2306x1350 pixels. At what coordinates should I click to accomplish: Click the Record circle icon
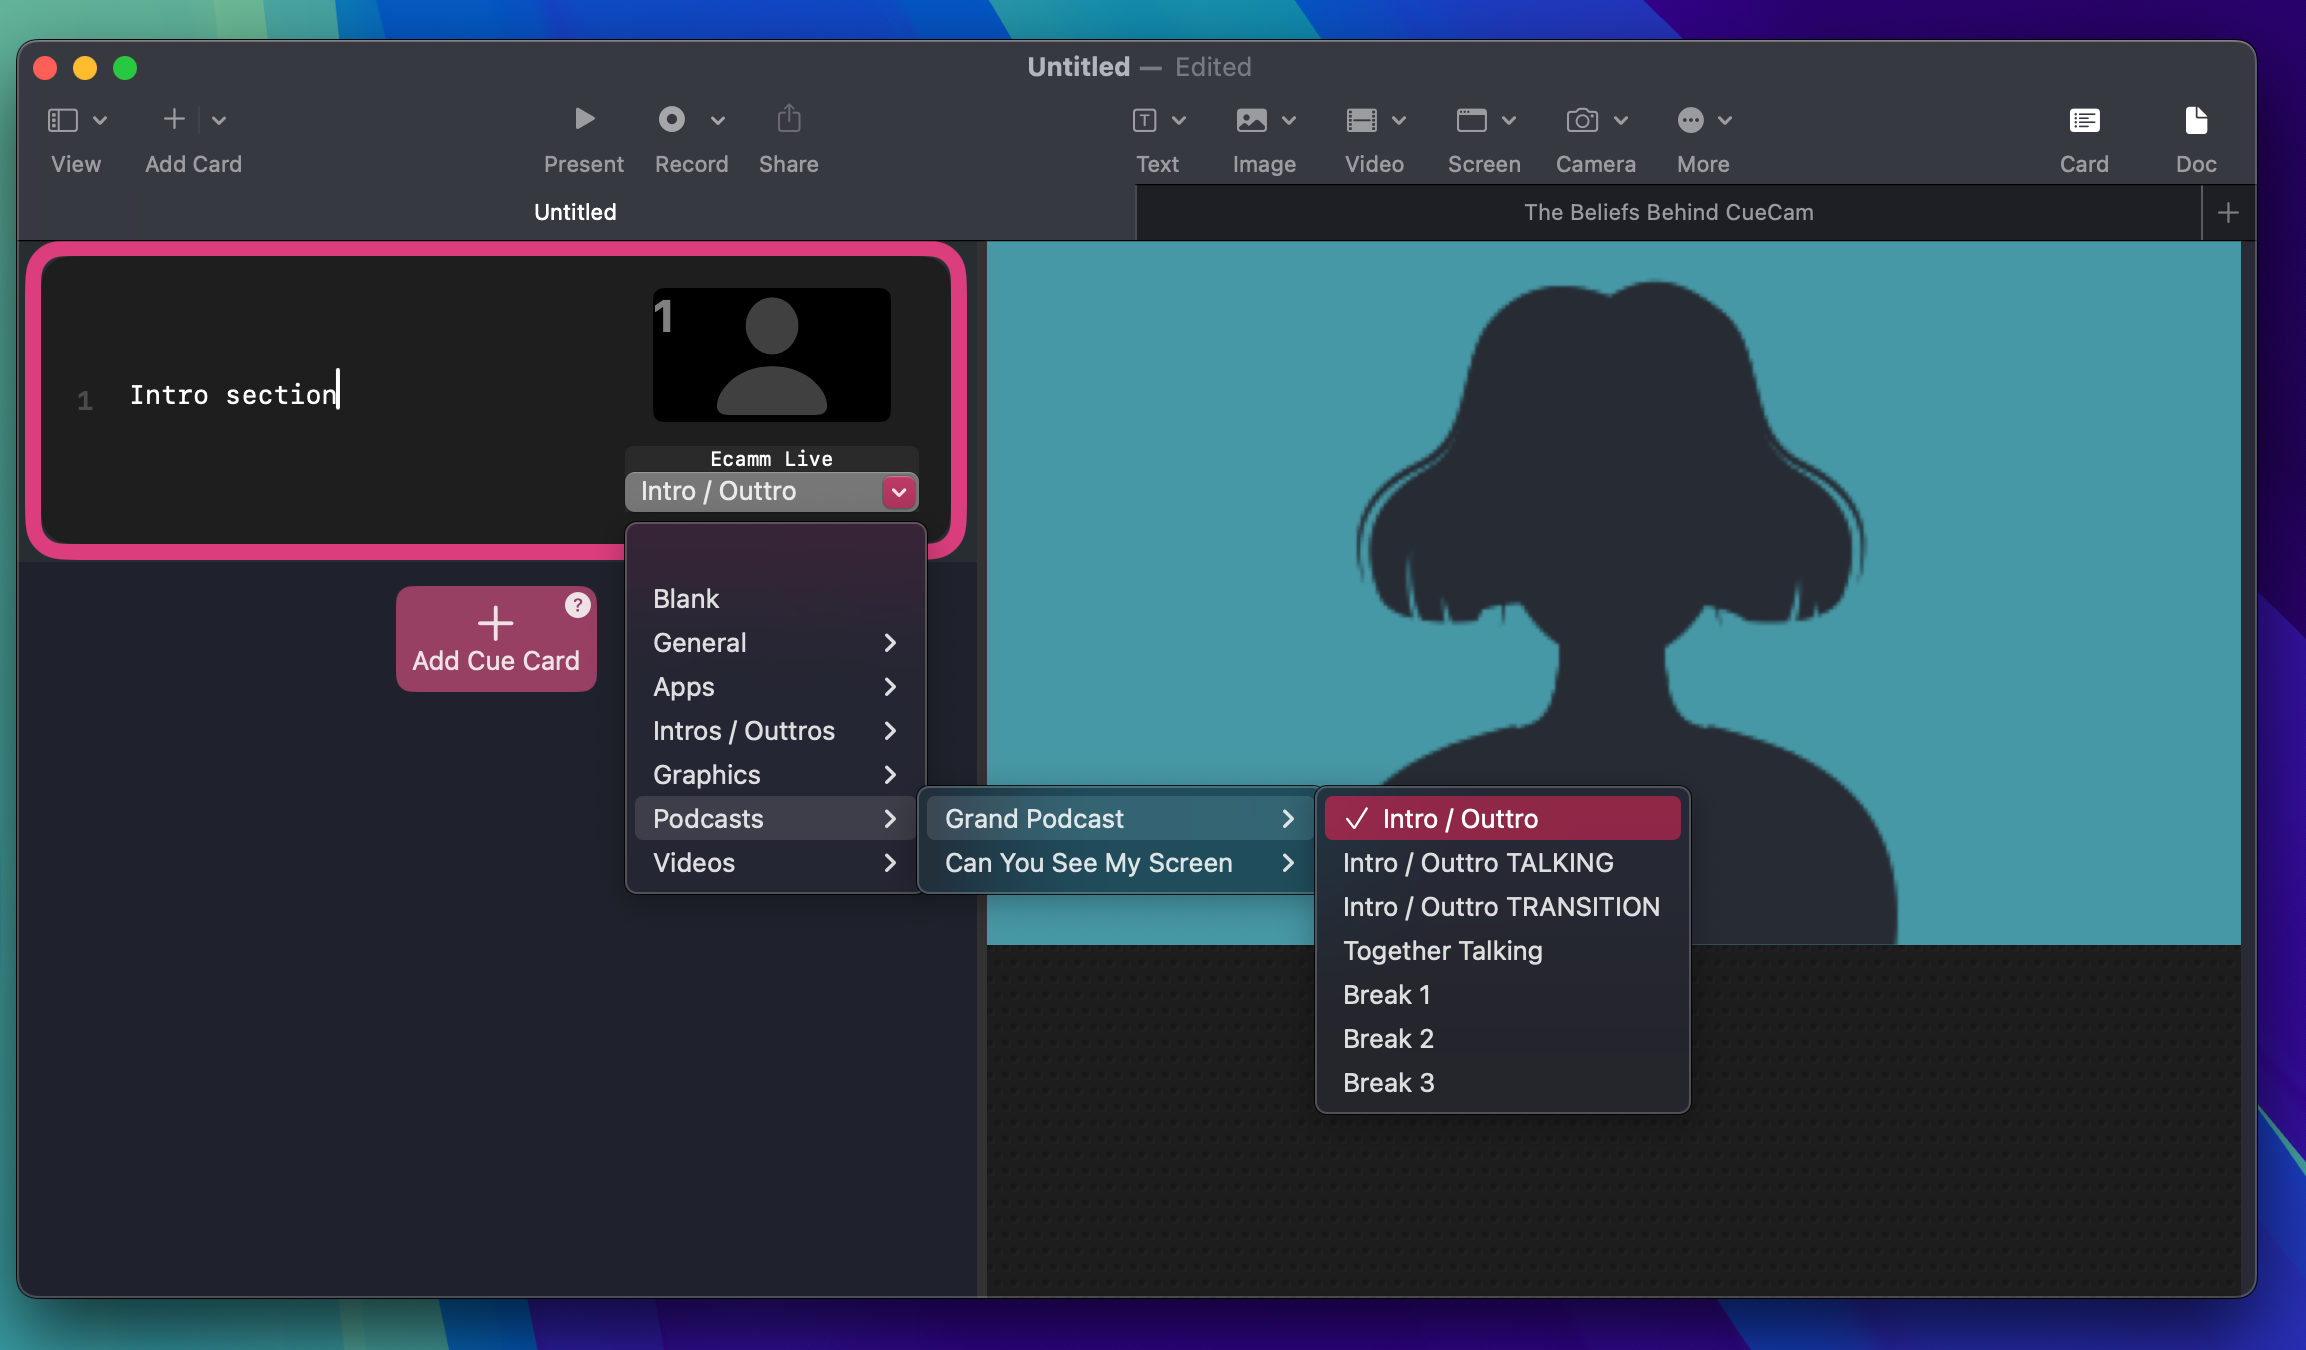[x=672, y=120]
